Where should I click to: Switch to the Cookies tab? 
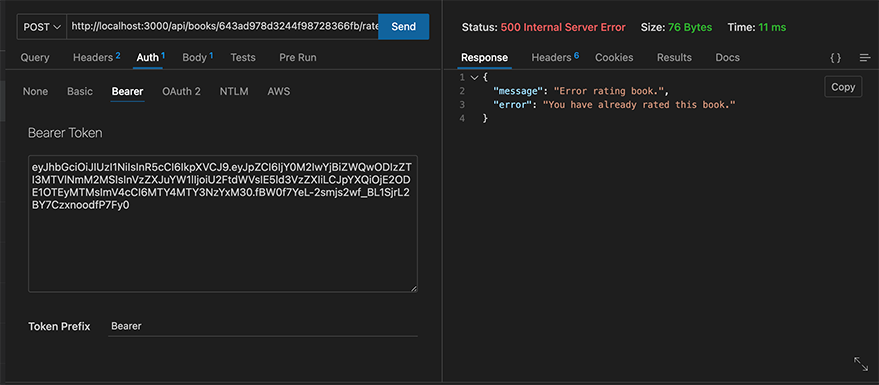[614, 57]
